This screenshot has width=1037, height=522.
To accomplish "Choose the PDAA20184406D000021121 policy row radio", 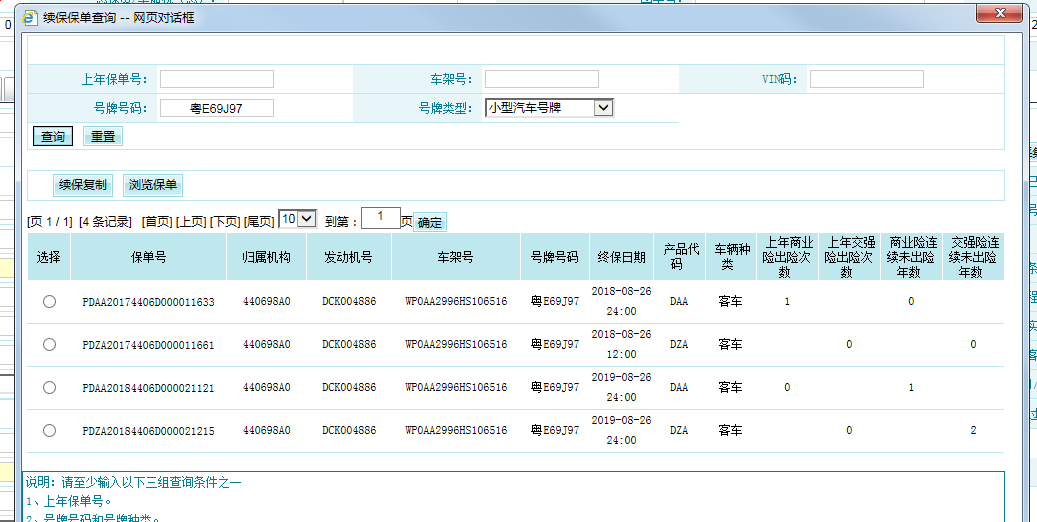I will [x=49, y=388].
